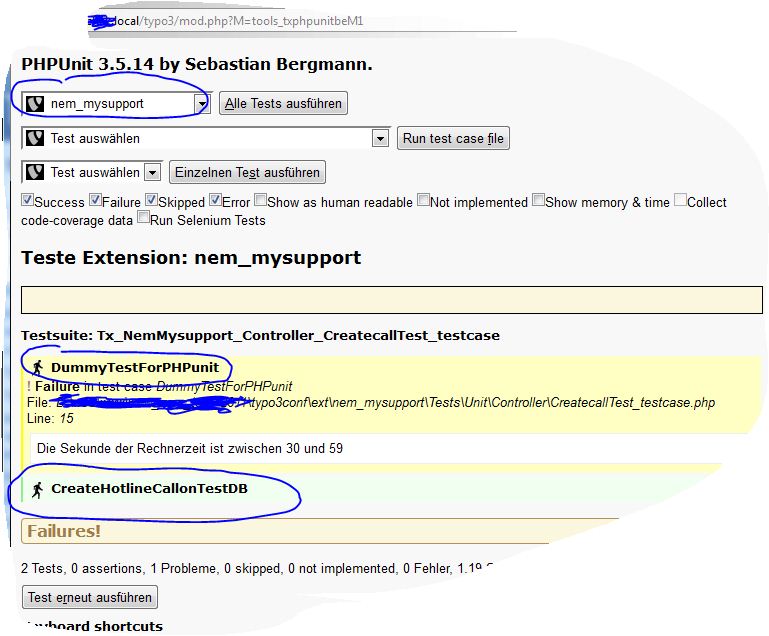This screenshot has height=636, width=769.
Task: Enable Show memory & time checkbox
Action: pos(538,200)
